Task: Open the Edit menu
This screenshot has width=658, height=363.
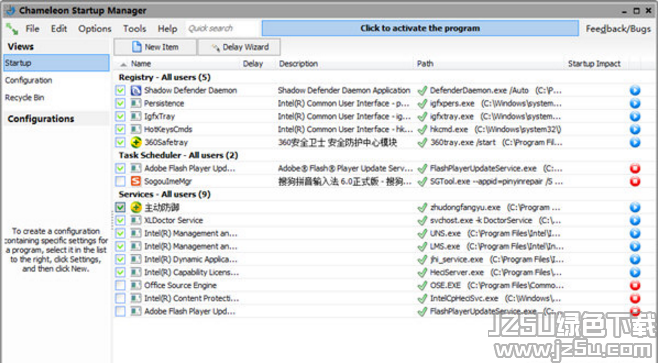Action: (x=59, y=29)
